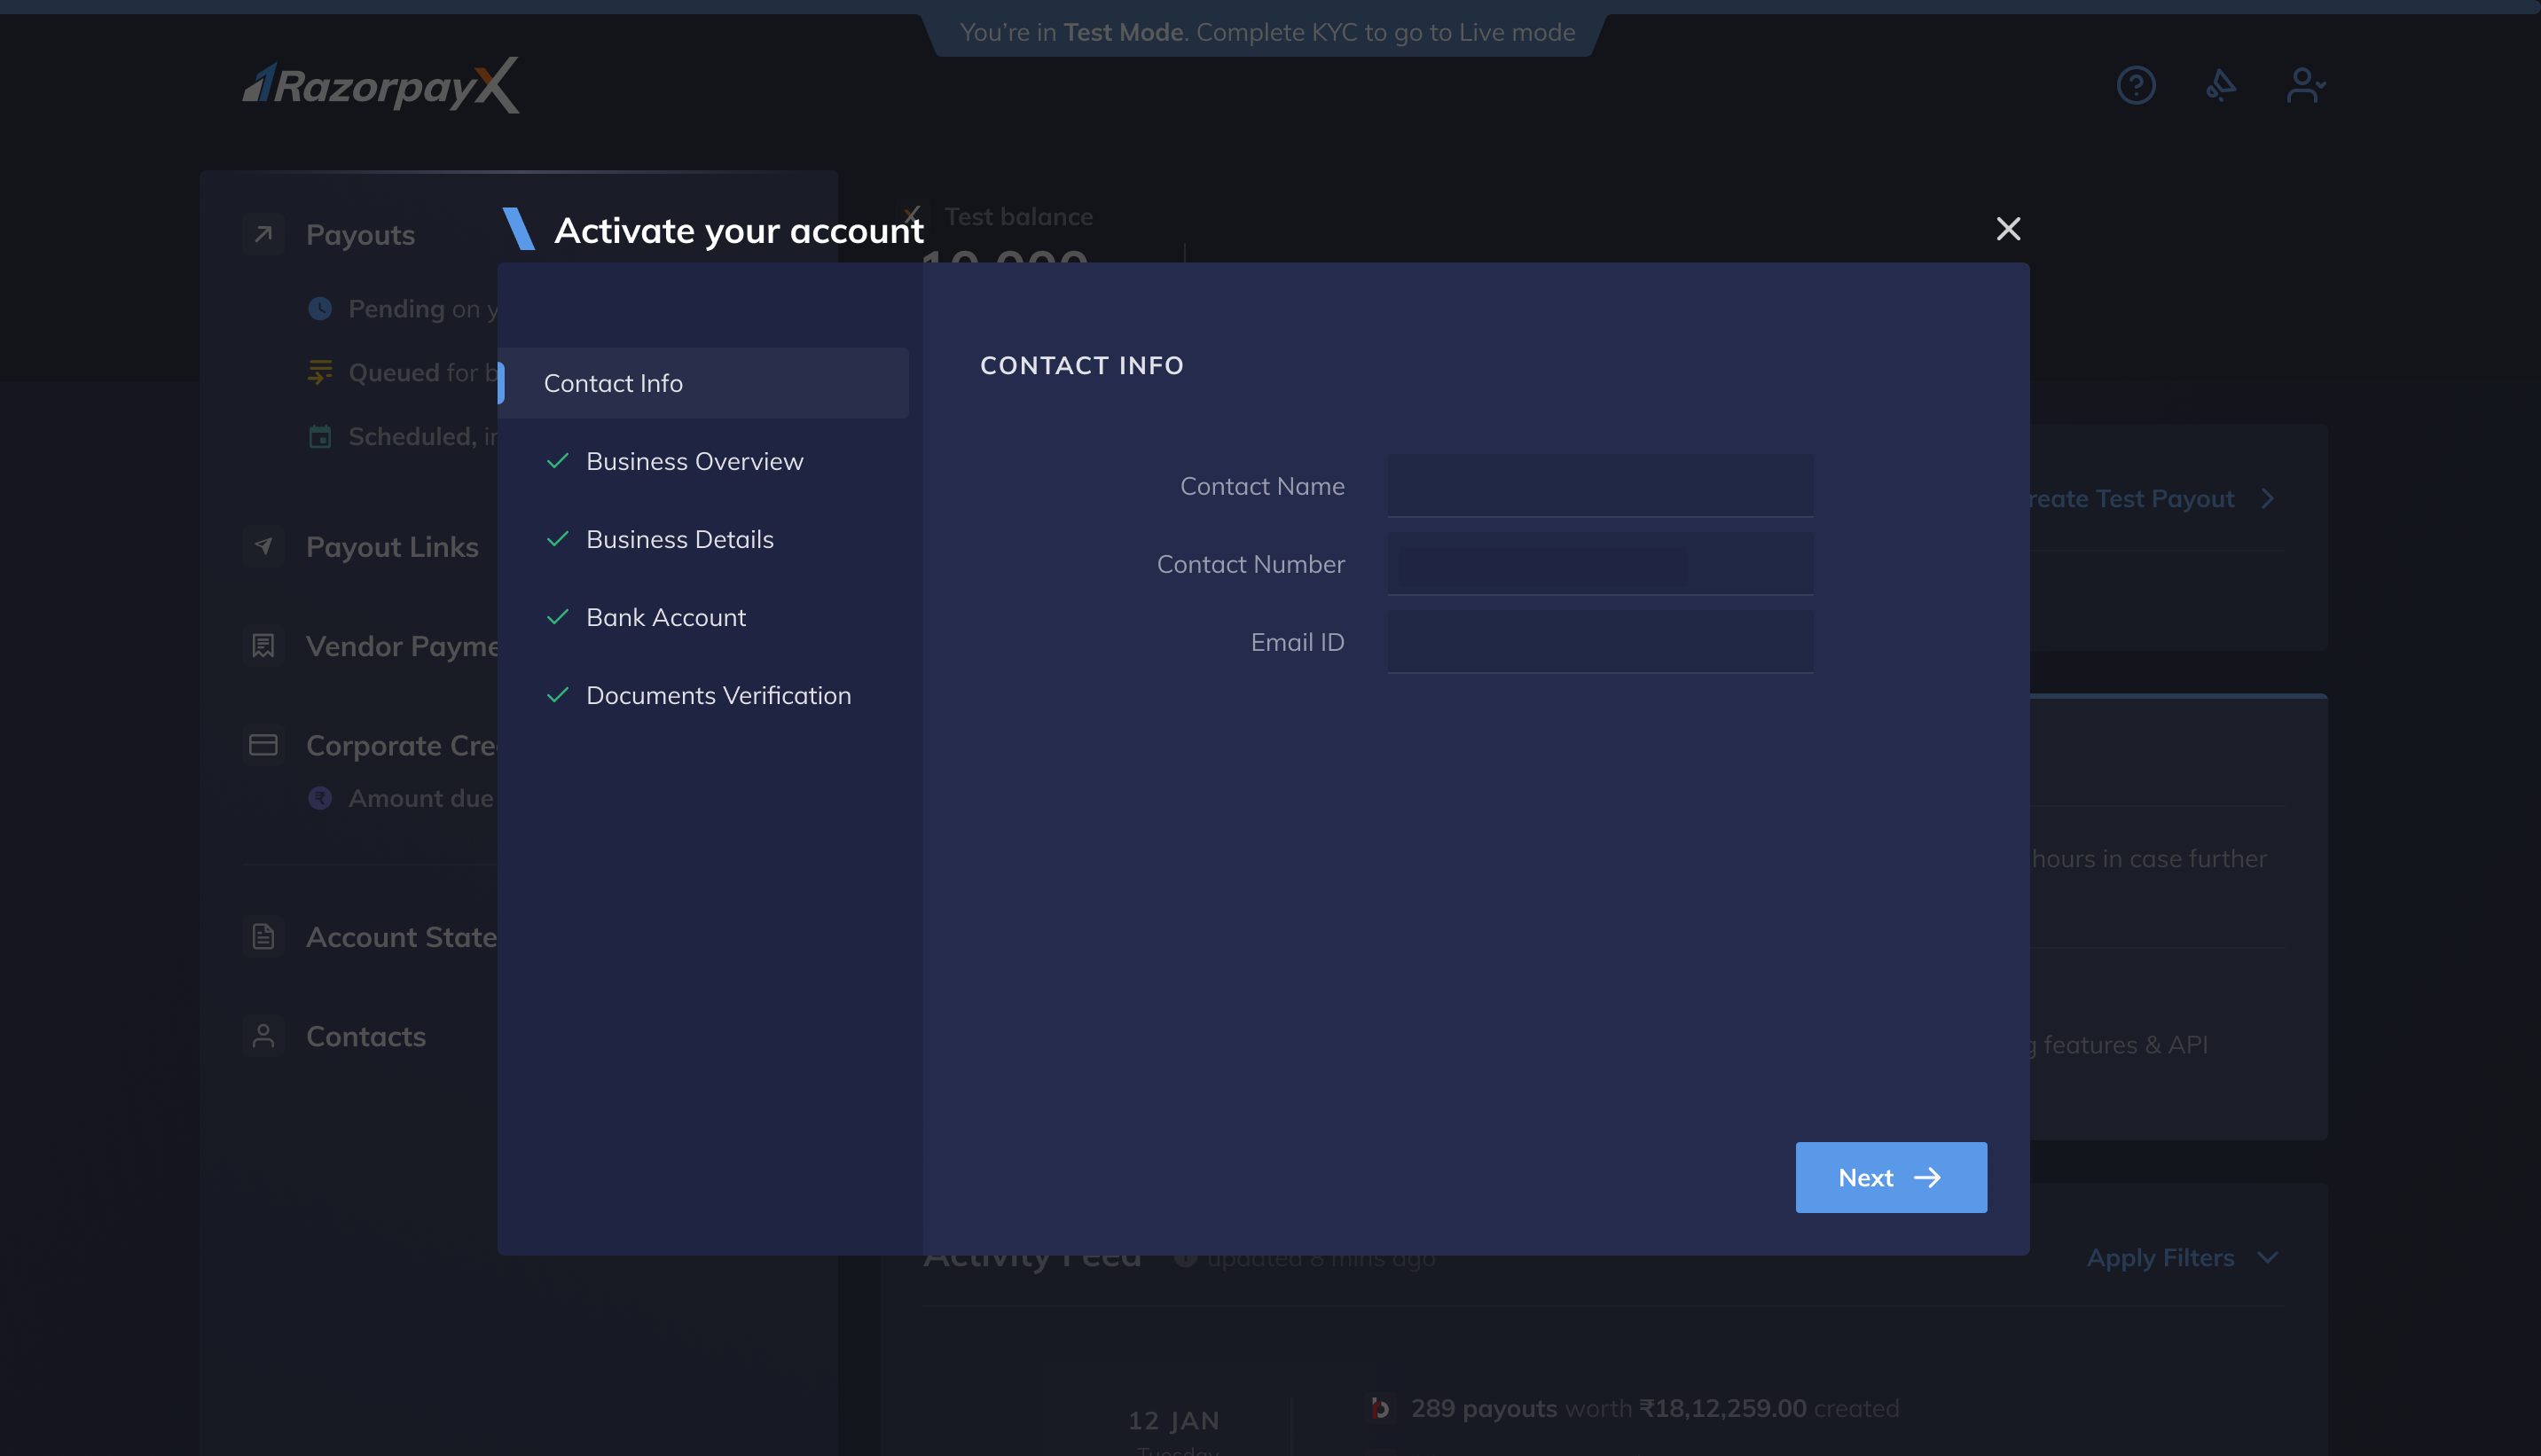This screenshot has width=2541, height=1456.
Task: Open Payouts in the sidebar
Action: tap(360, 235)
